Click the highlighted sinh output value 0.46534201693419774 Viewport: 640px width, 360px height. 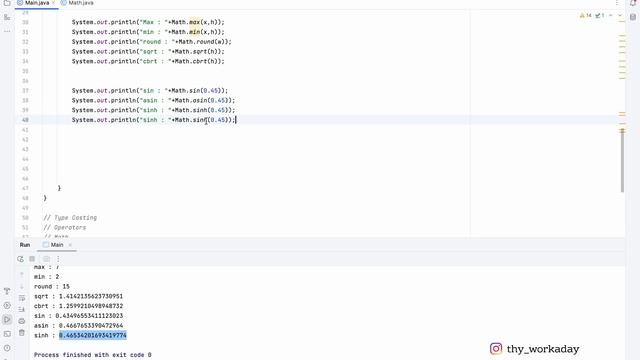[93, 335]
